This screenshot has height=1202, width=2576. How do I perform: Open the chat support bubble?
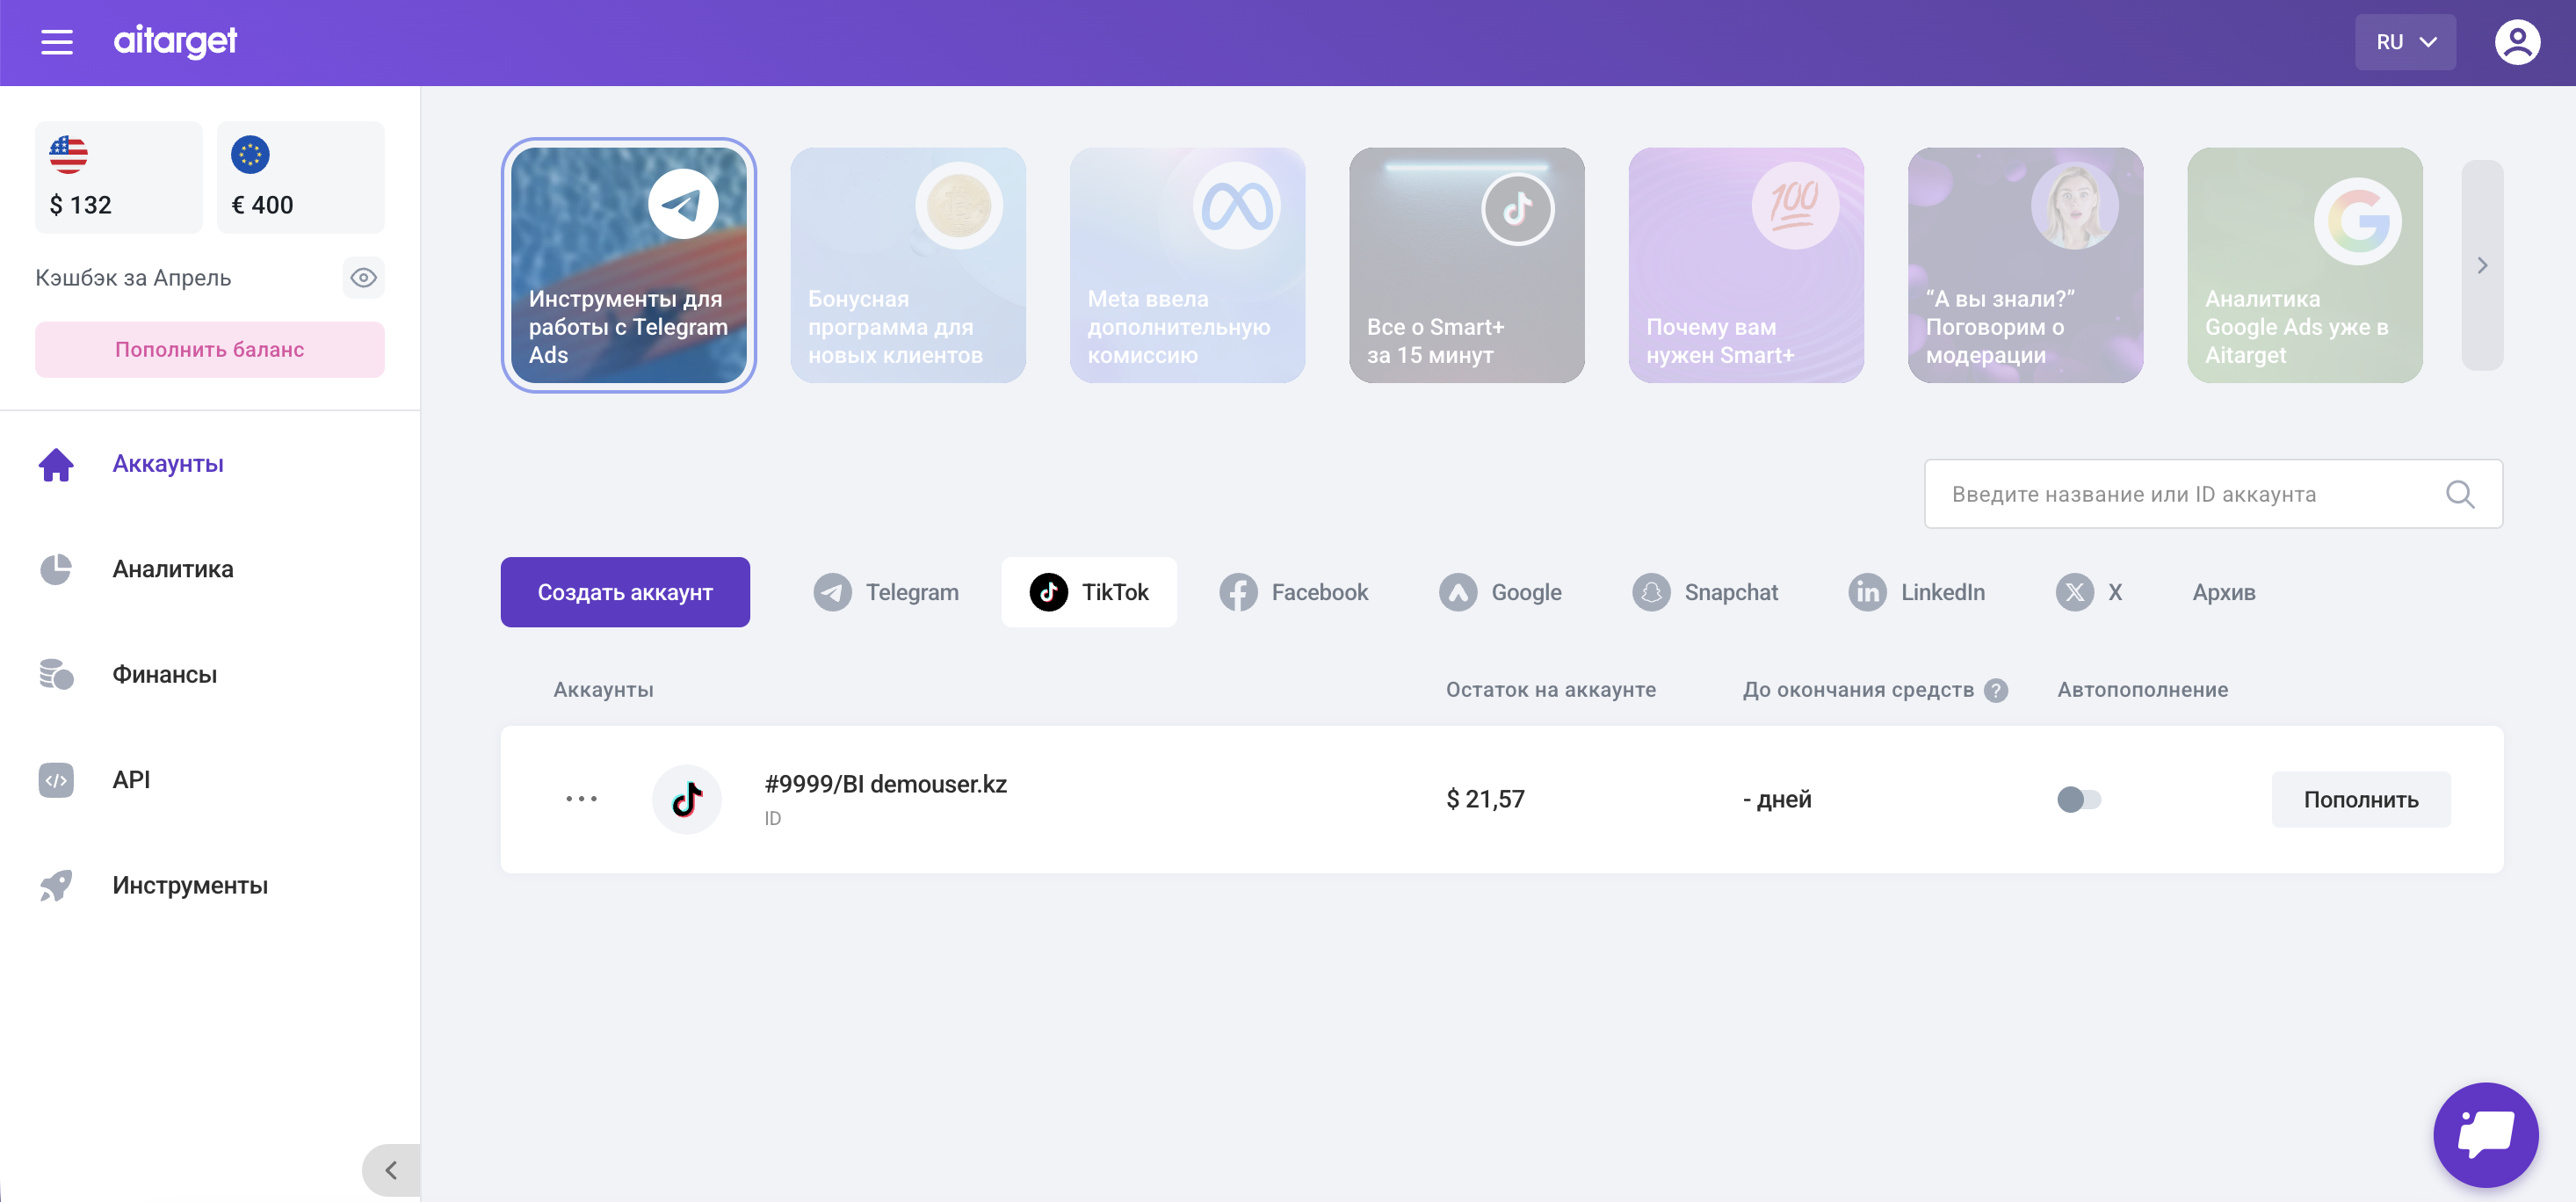2486,1134
